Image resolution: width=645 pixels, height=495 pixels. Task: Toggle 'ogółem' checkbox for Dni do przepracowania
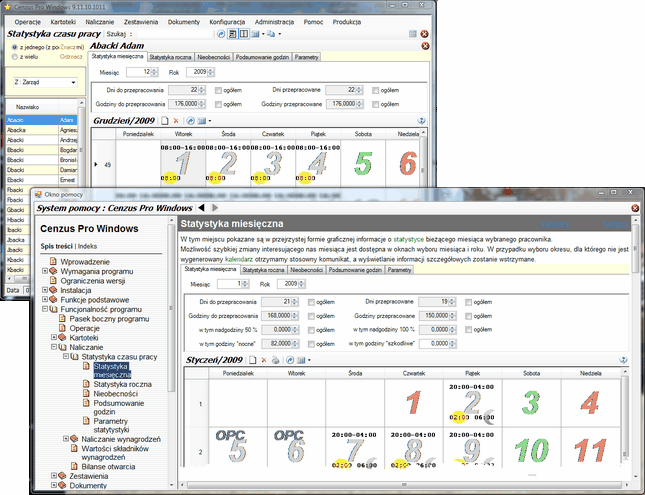(x=219, y=90)
